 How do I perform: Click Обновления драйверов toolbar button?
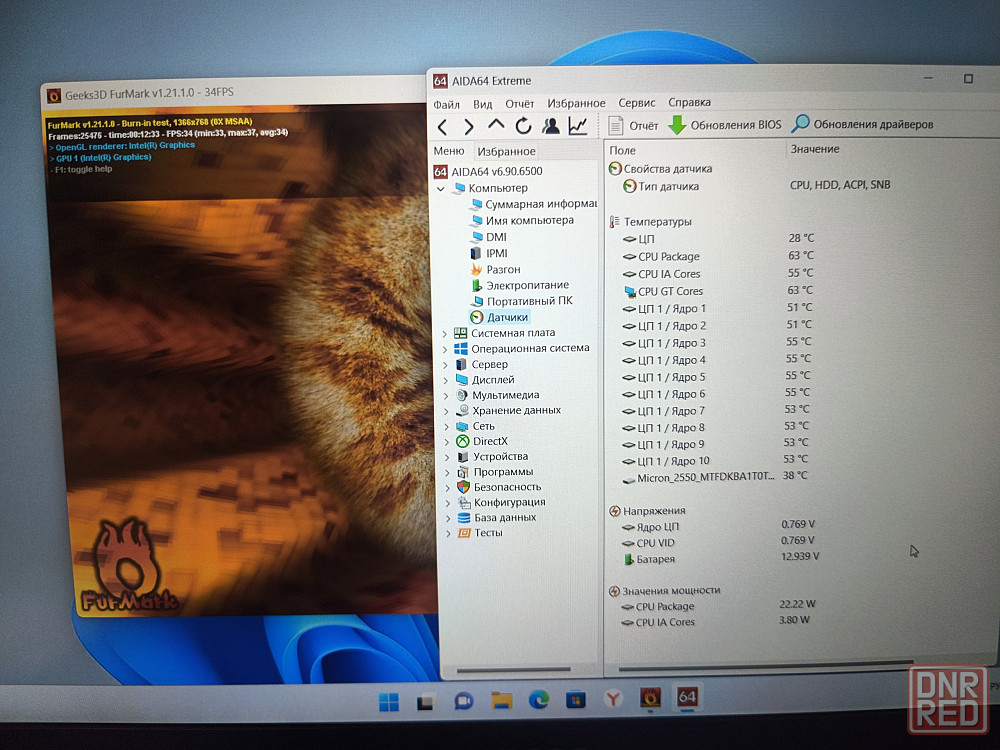pyautogui.click(x=862, y=124)
